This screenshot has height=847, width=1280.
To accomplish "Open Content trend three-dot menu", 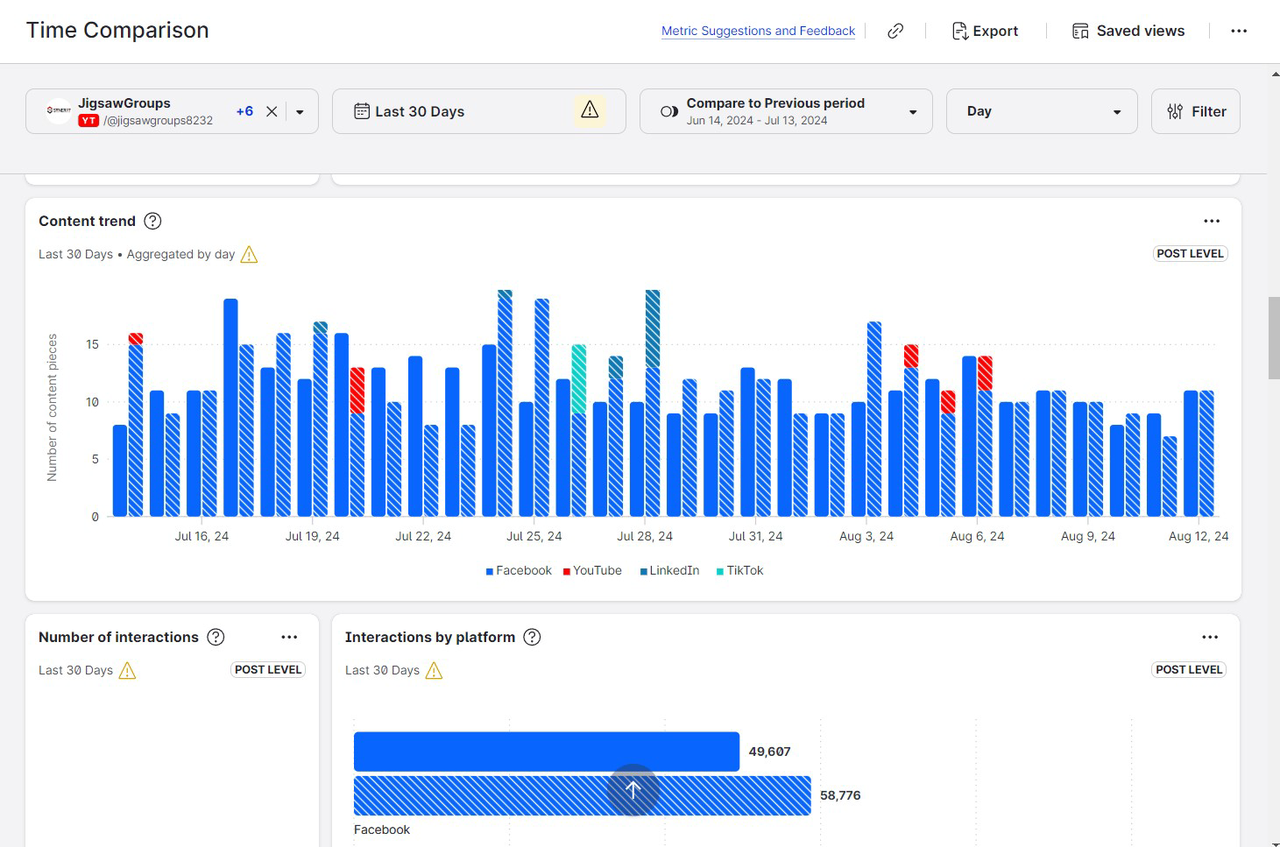I will [x=1211, y=221].
